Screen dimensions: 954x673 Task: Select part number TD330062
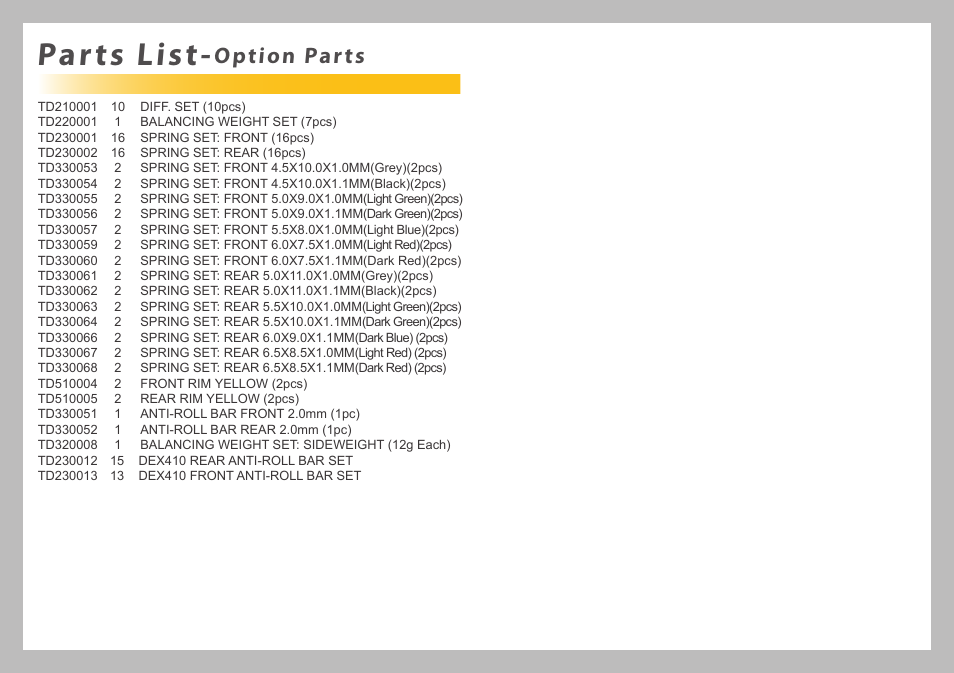point(68,291)
